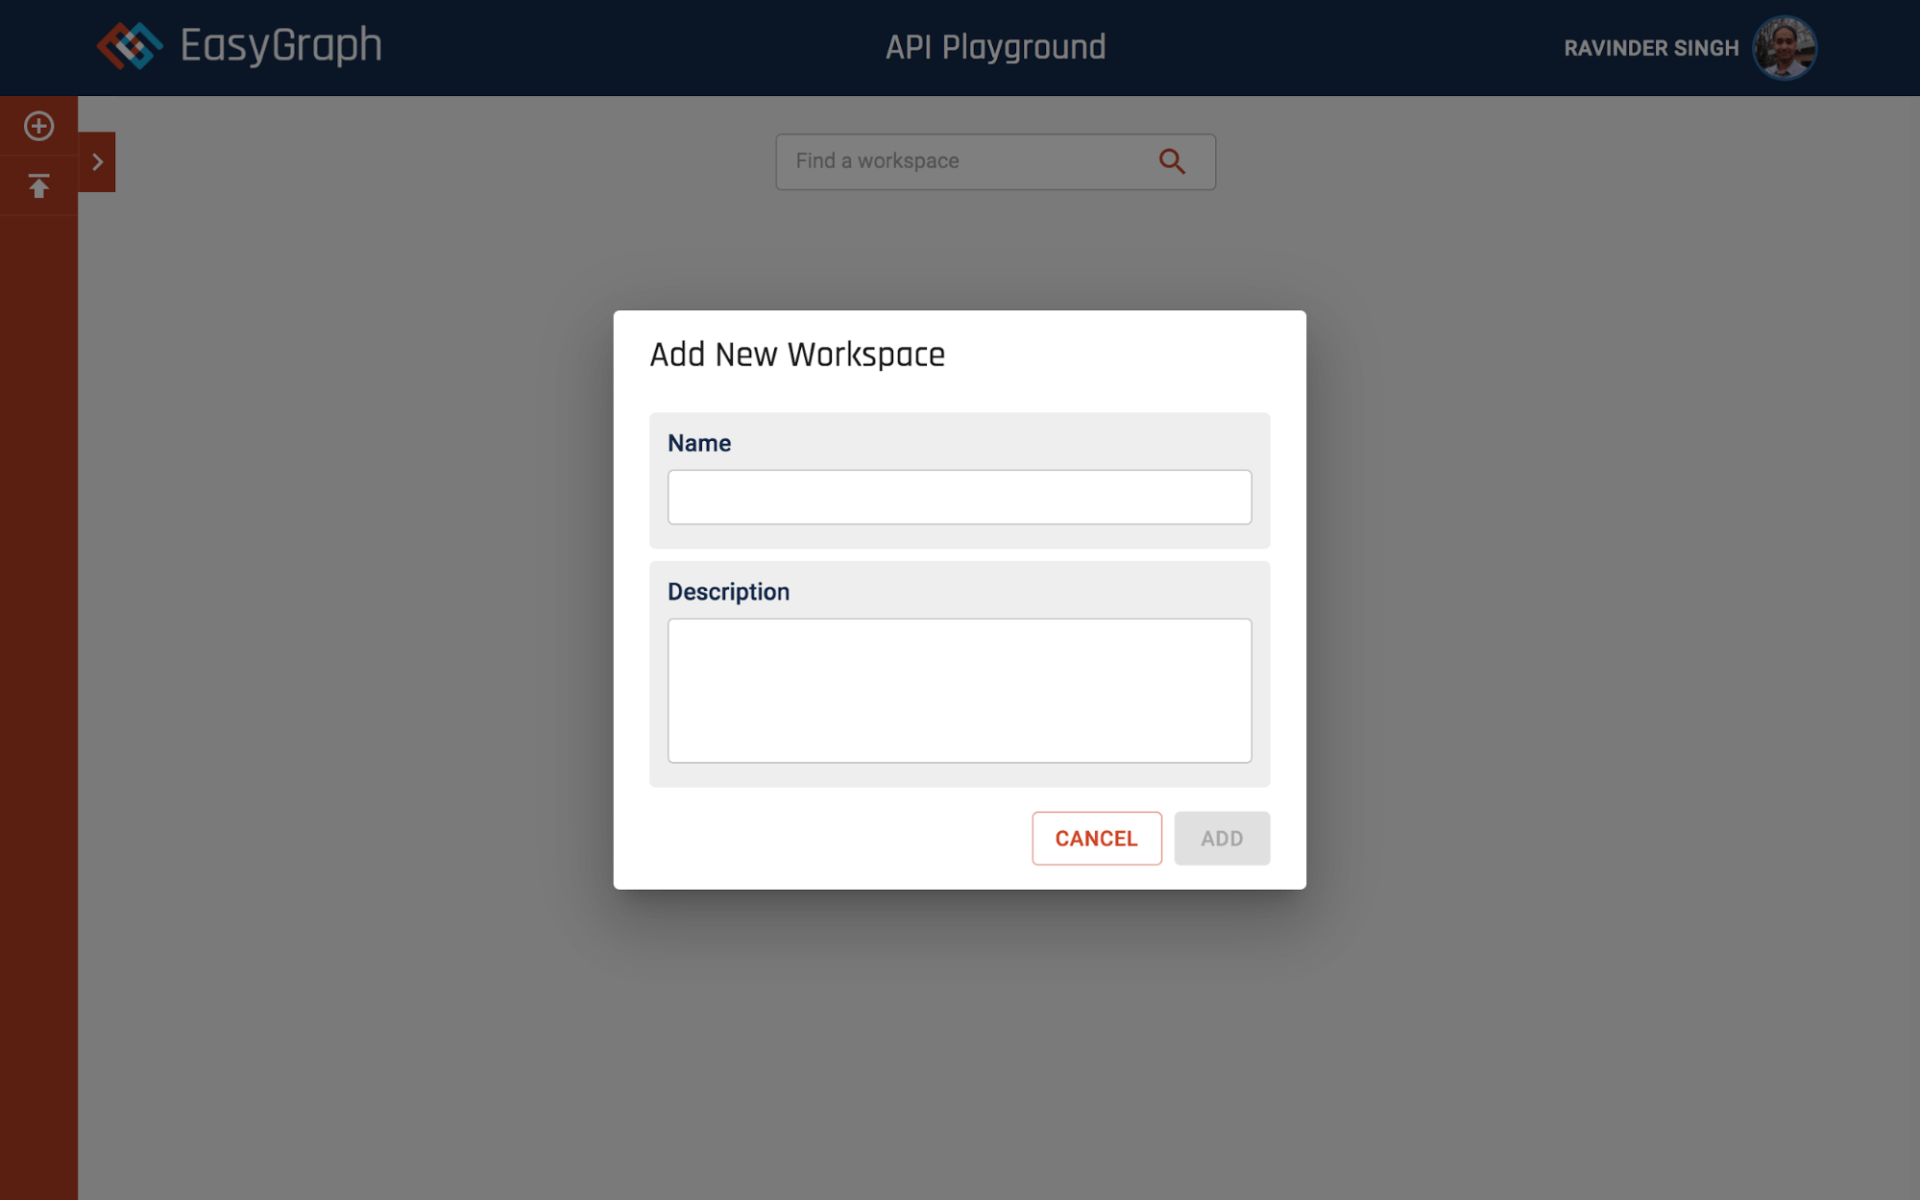Click into the Name text field

click(959, 497)
